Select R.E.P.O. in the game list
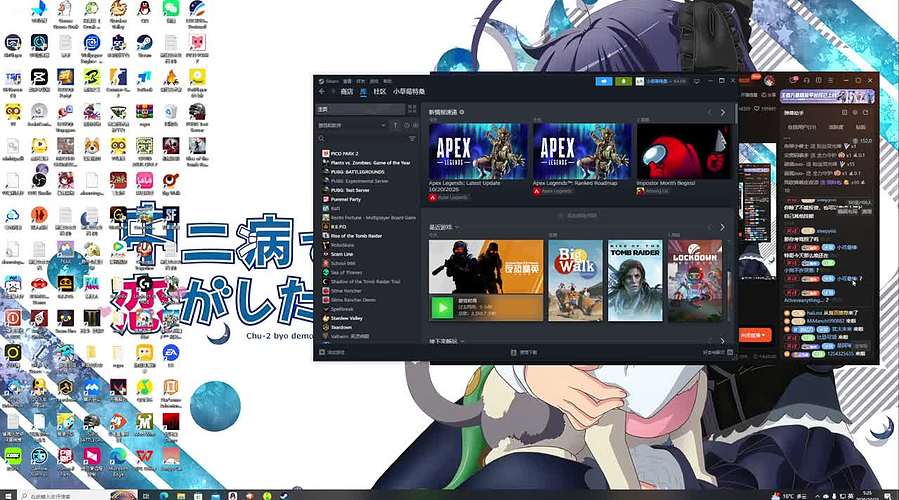This screenshot has width=899, height=500. click(x=334, y=227)
